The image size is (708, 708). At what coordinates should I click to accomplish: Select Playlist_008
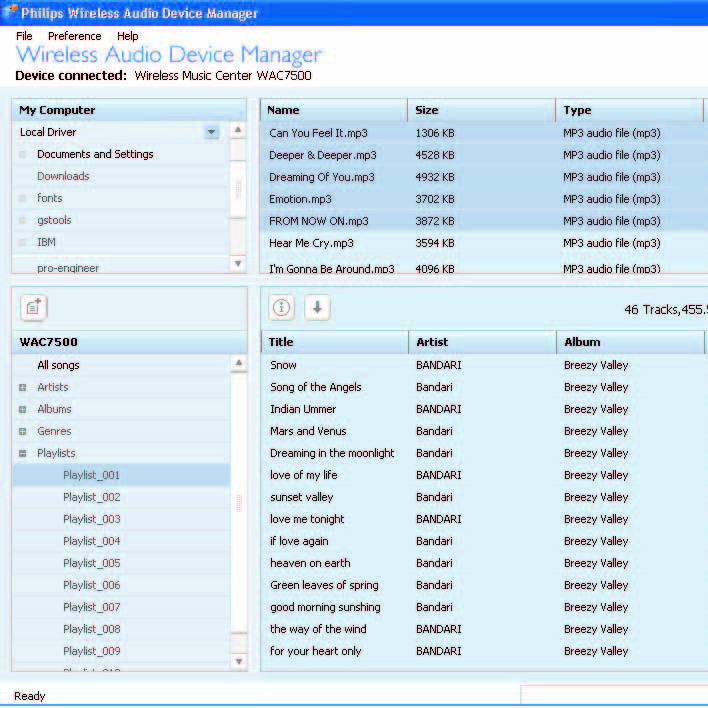(92, 629)
